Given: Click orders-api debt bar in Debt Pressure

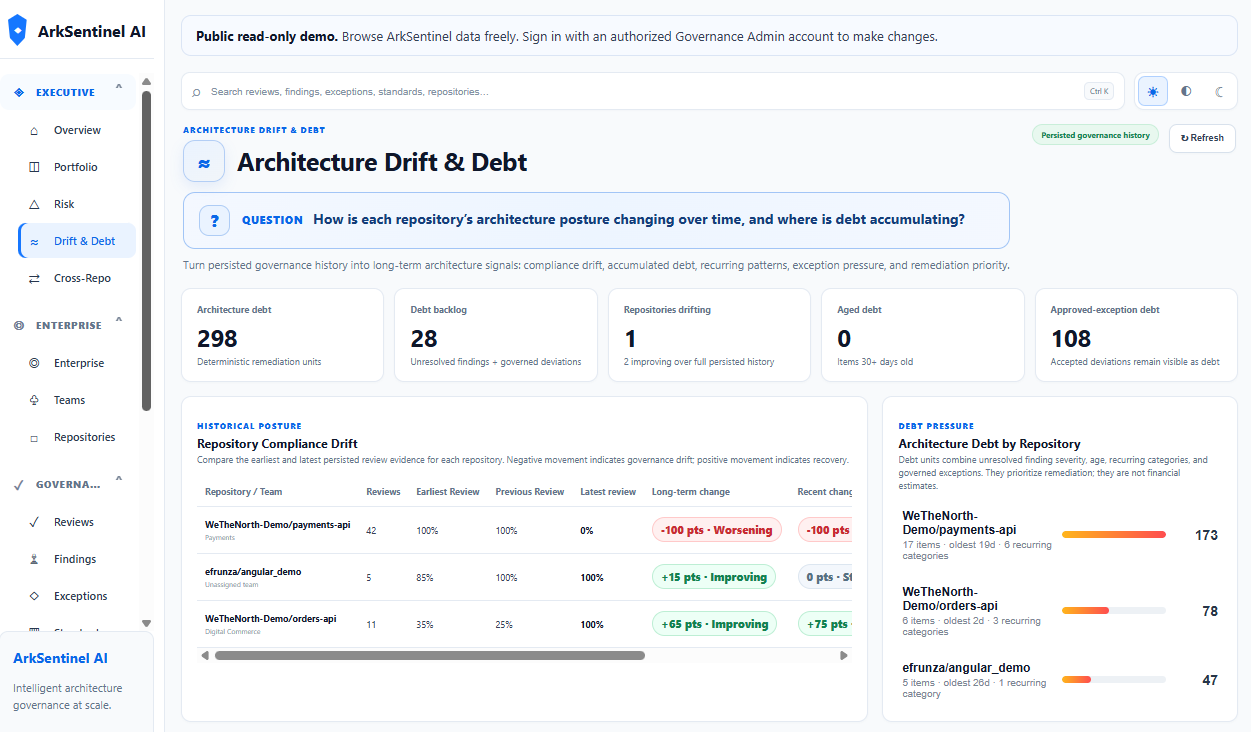Looking at the screenshot, I should coord(1113,610).
